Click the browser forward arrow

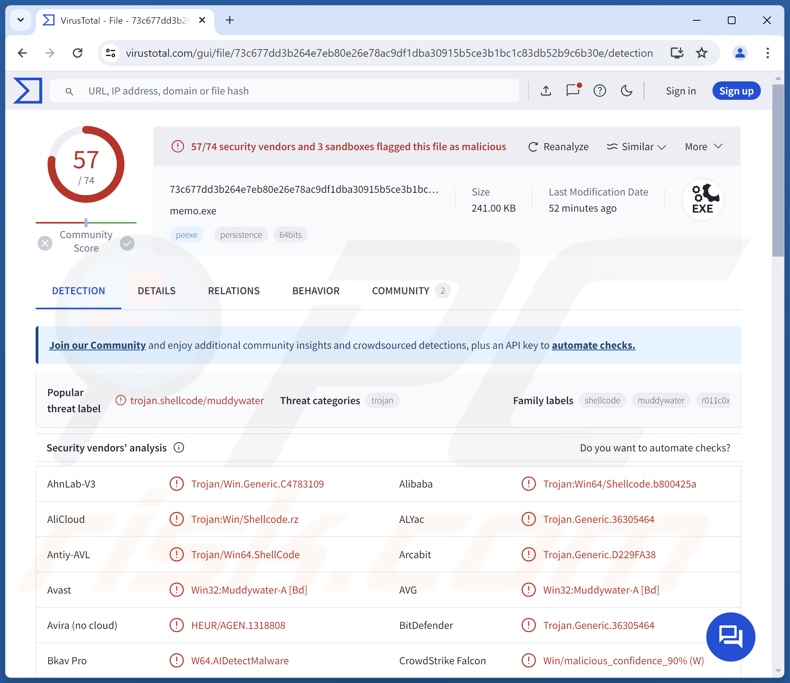tap(49, 53)
